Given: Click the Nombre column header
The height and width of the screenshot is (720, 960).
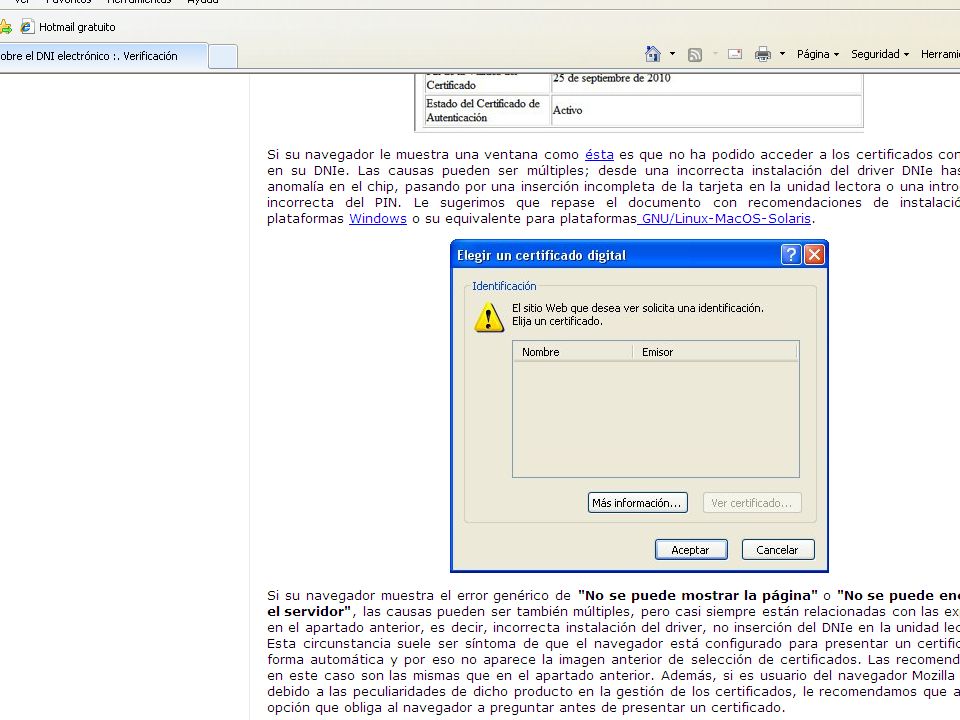Looking at the screenshot, I should (x=572, y=352).
